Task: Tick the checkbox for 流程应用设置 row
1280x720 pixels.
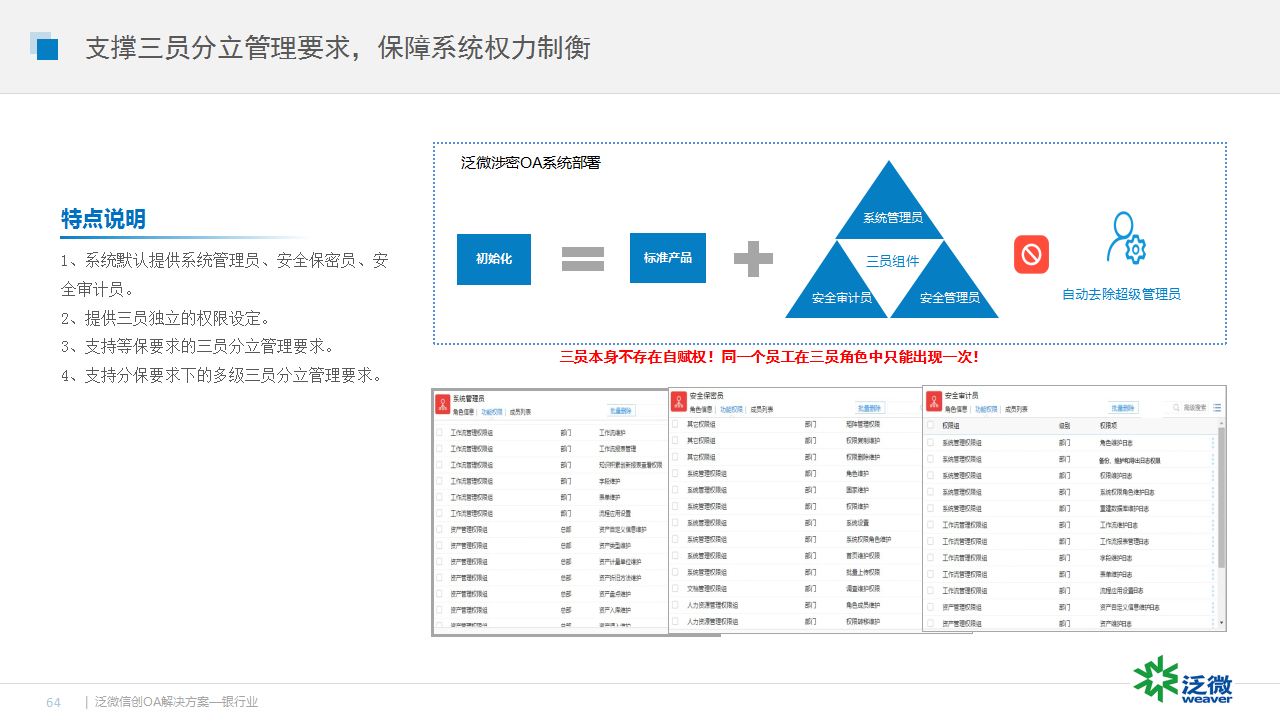Action: pos(439,513)
